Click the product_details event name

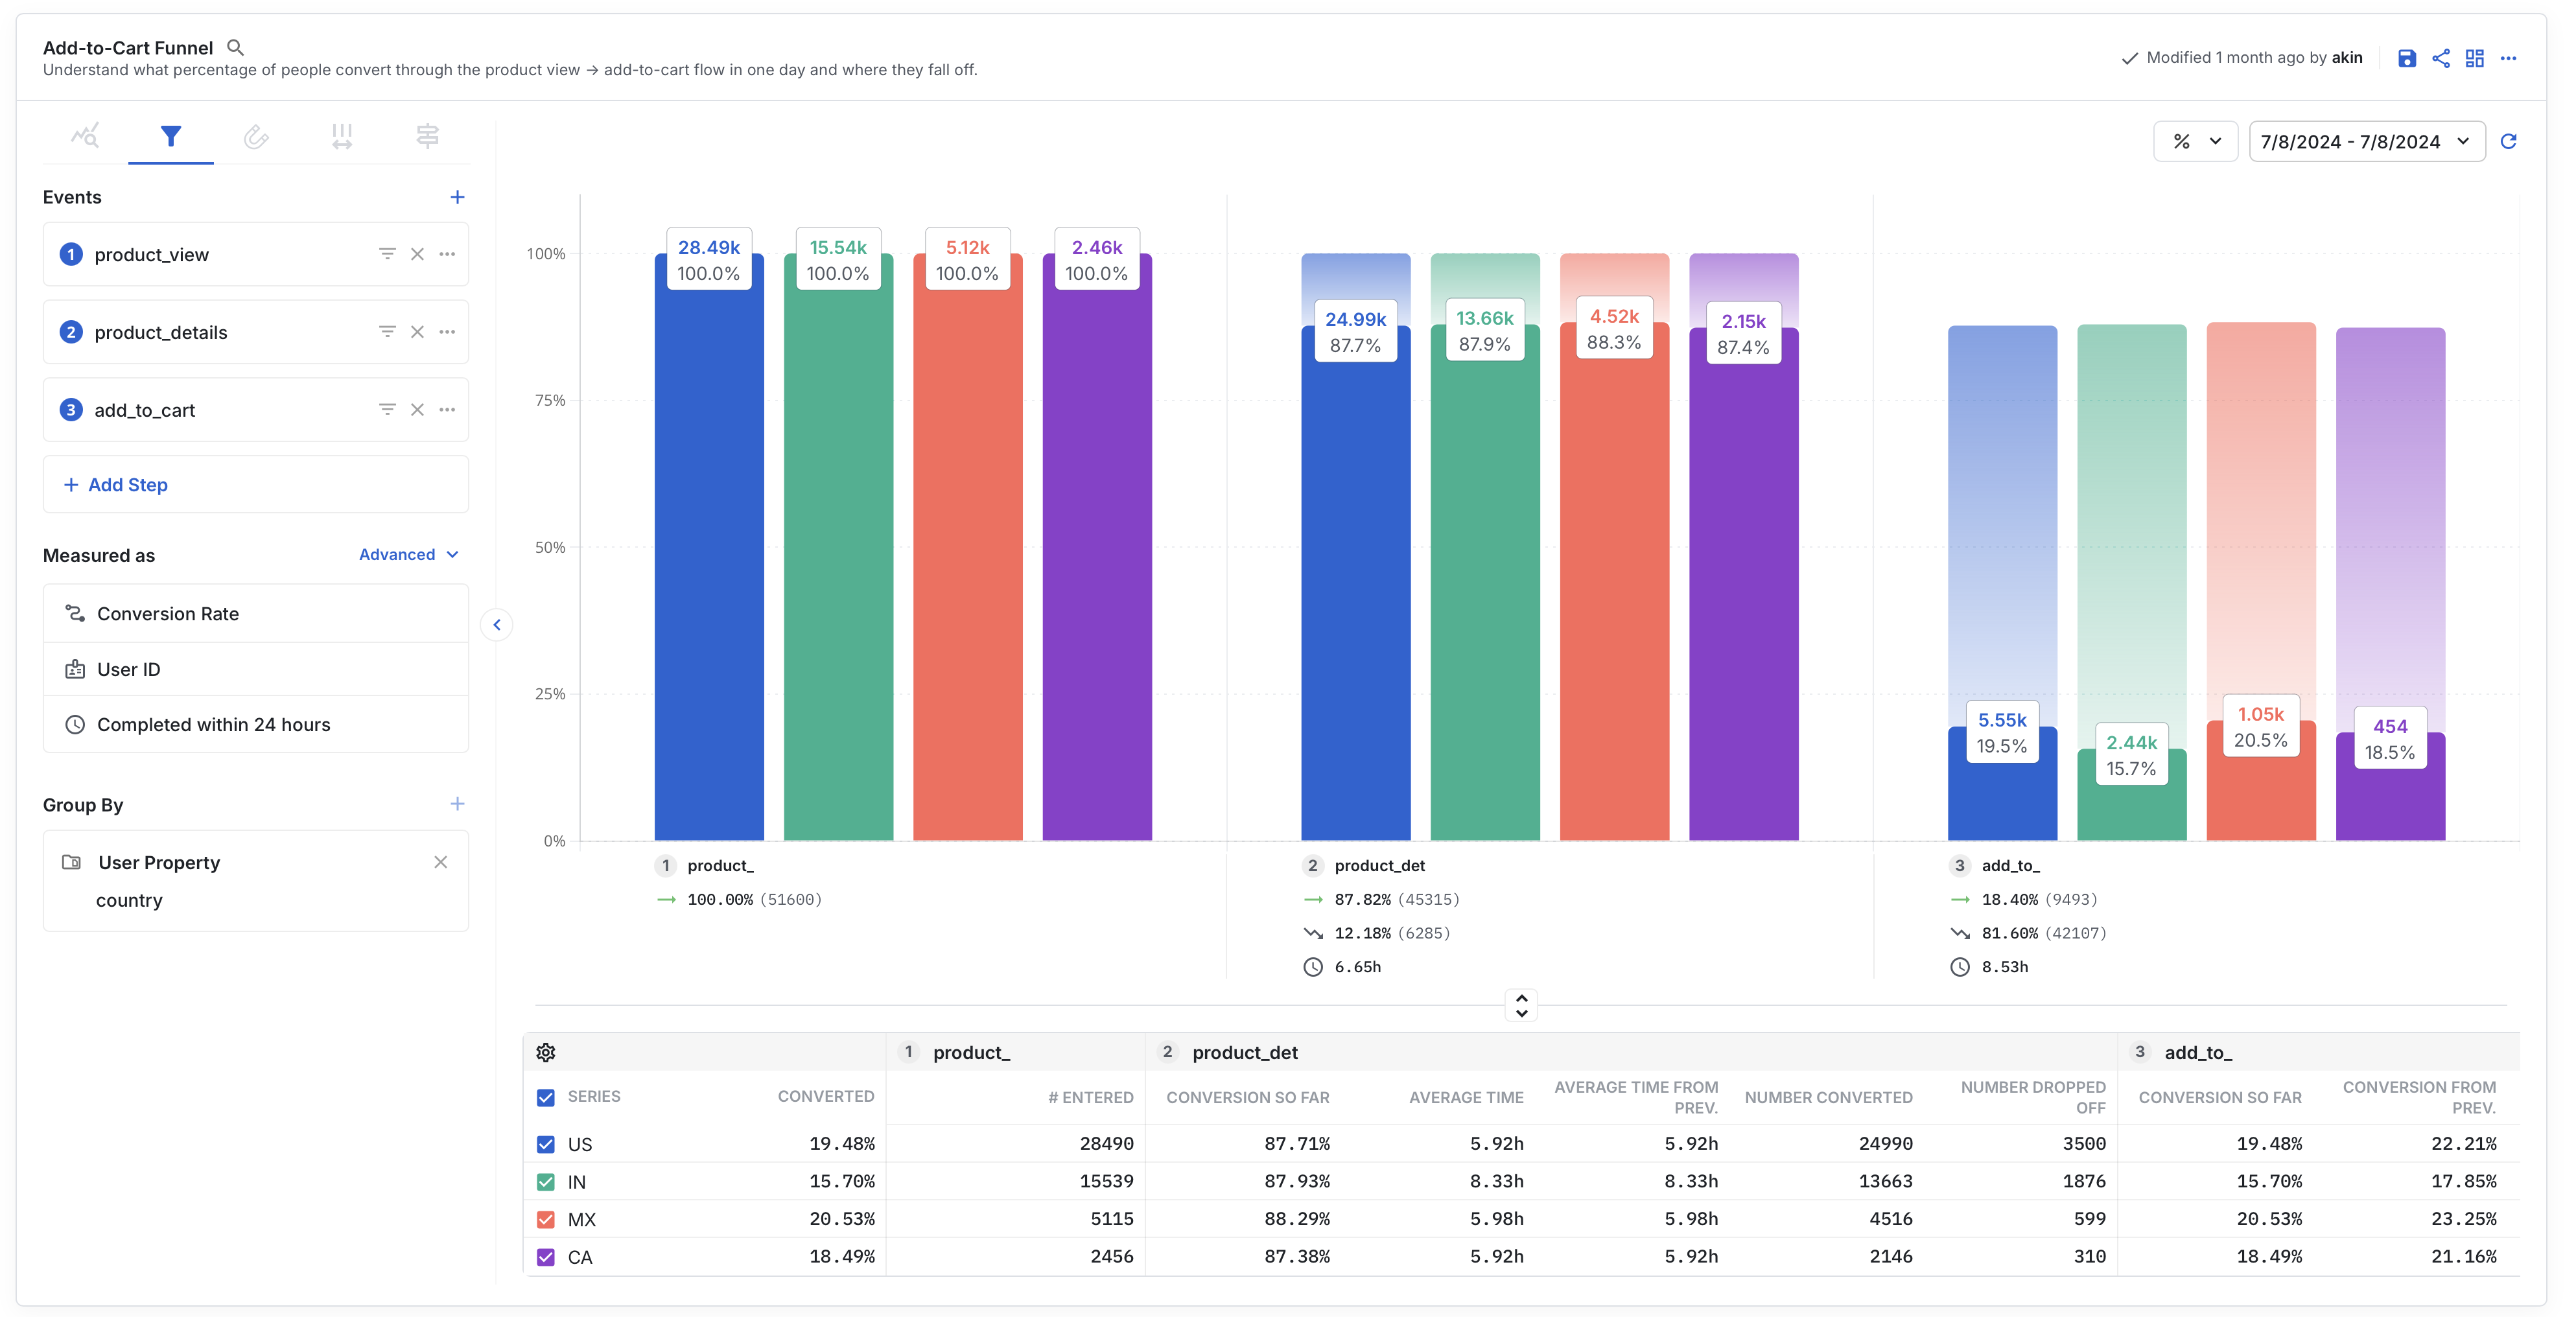tap(161, 333)
